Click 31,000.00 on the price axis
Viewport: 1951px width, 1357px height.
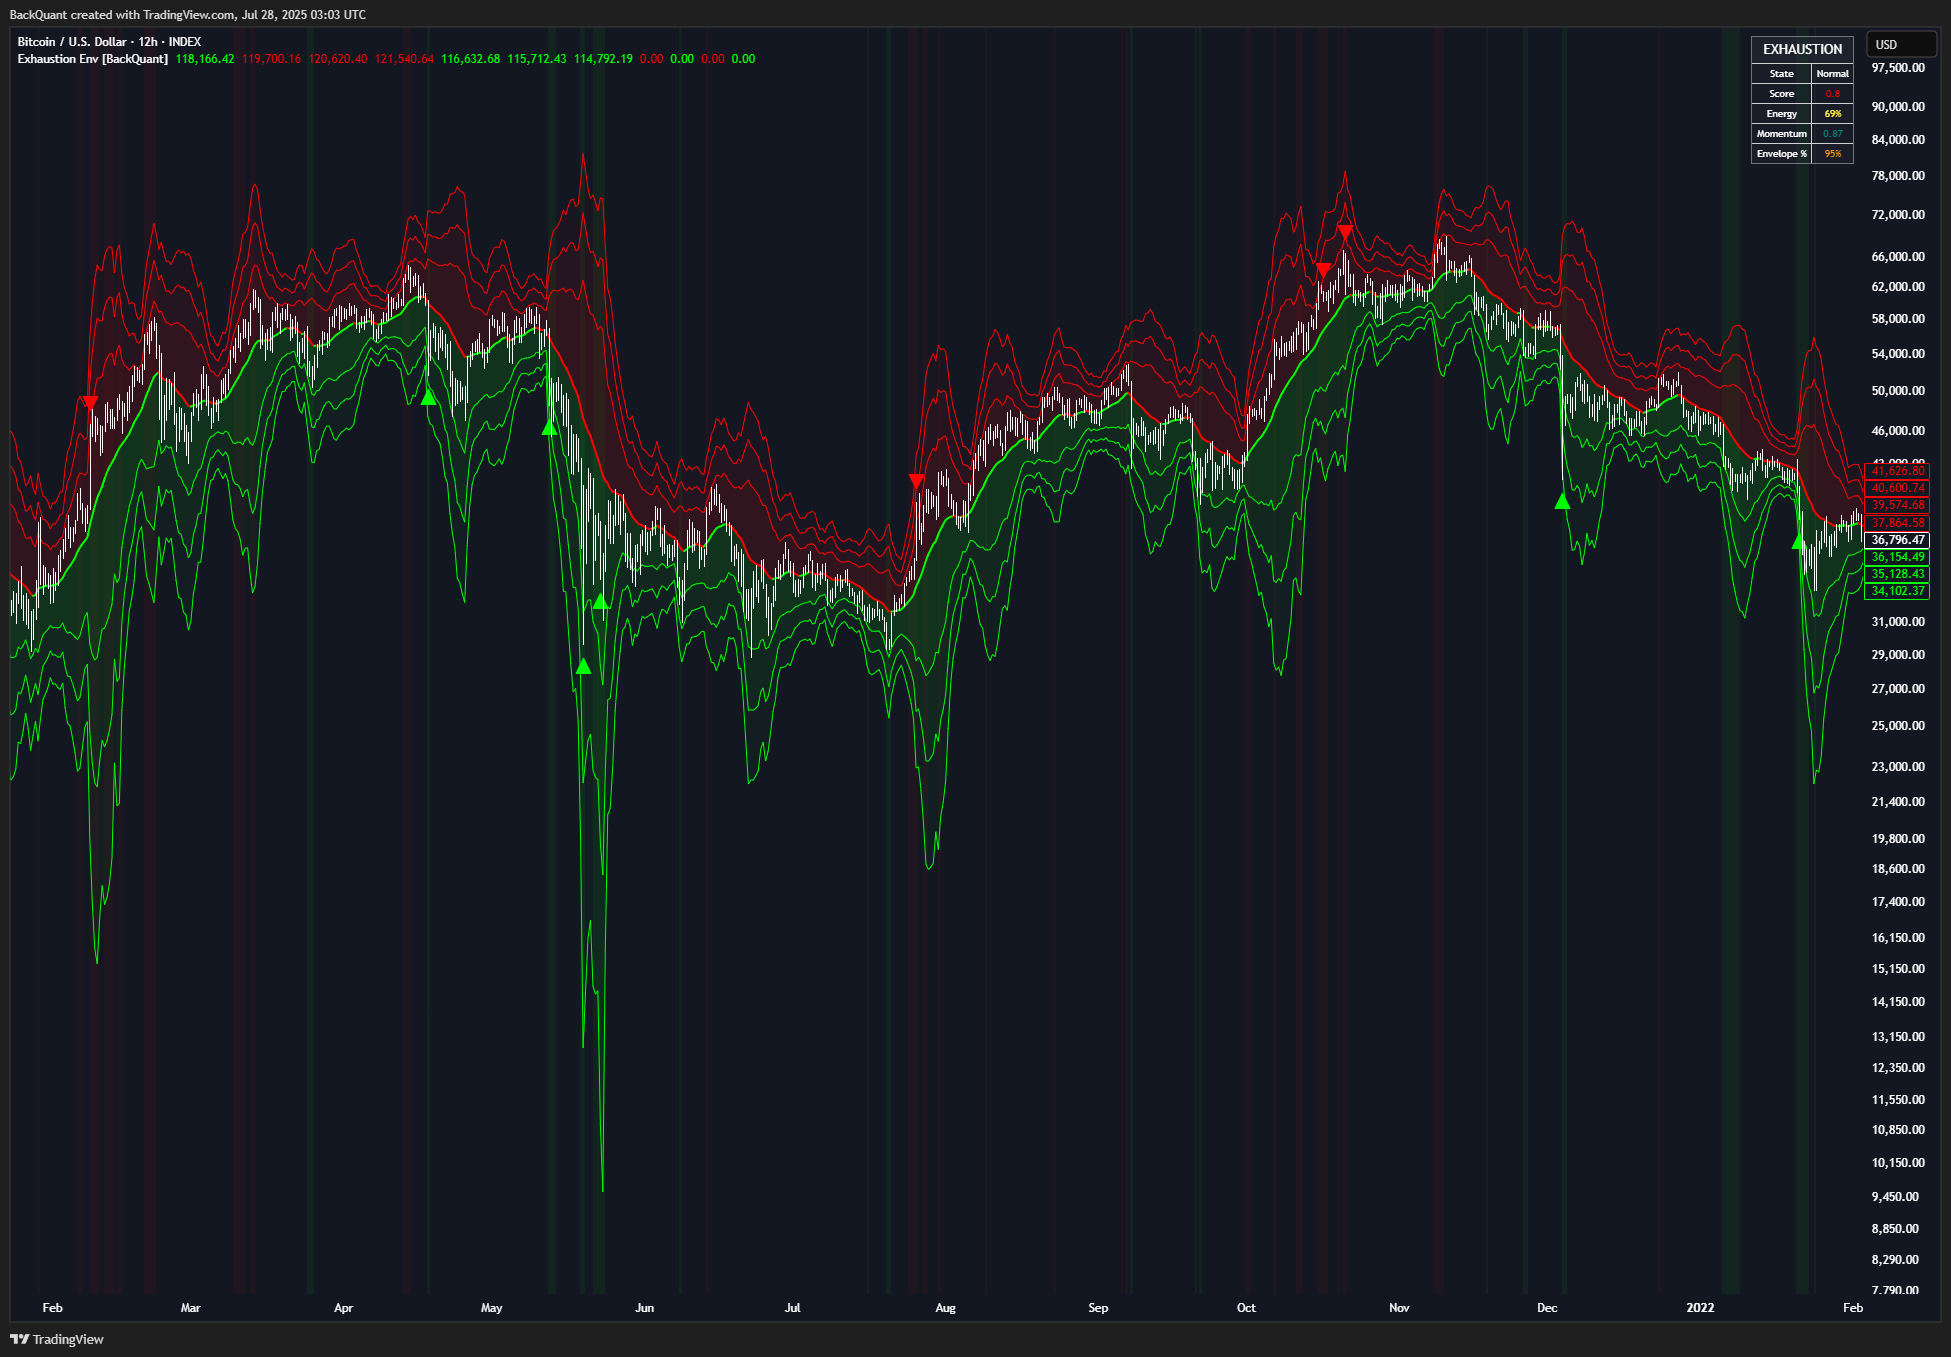pyautogui.click(x=1898, y=622)
